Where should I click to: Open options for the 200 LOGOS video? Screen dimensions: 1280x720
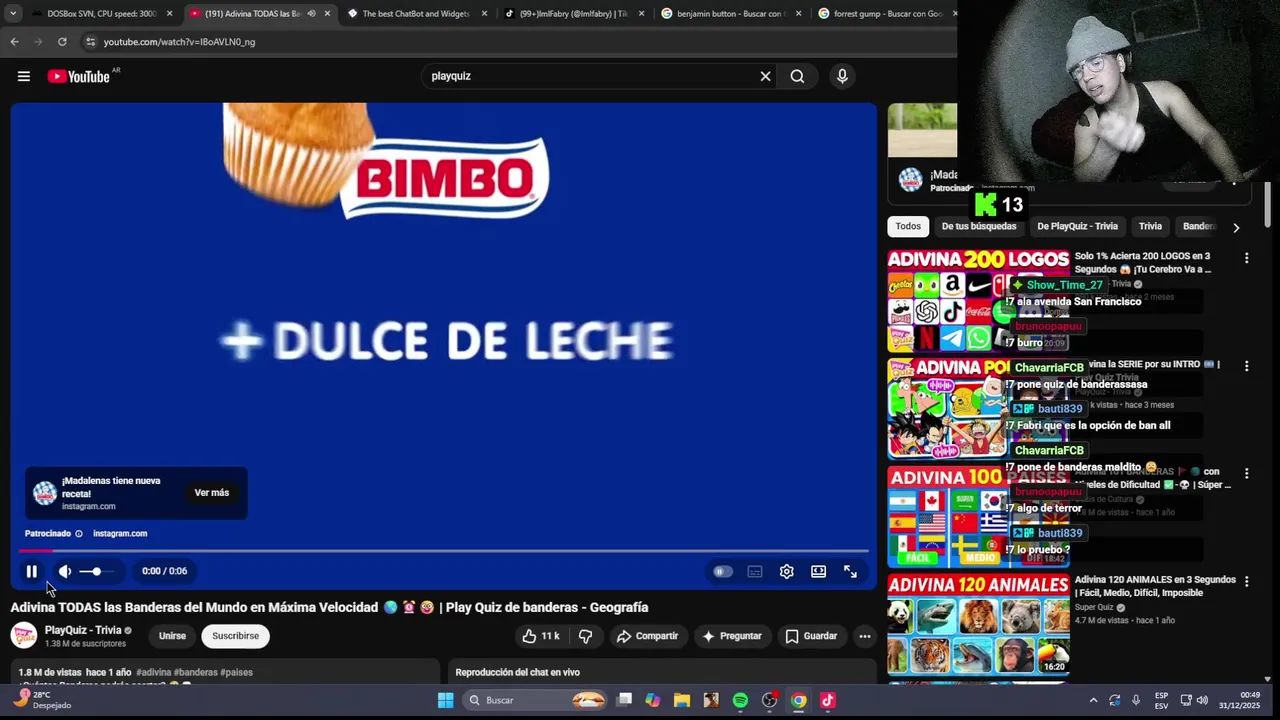1246,258
